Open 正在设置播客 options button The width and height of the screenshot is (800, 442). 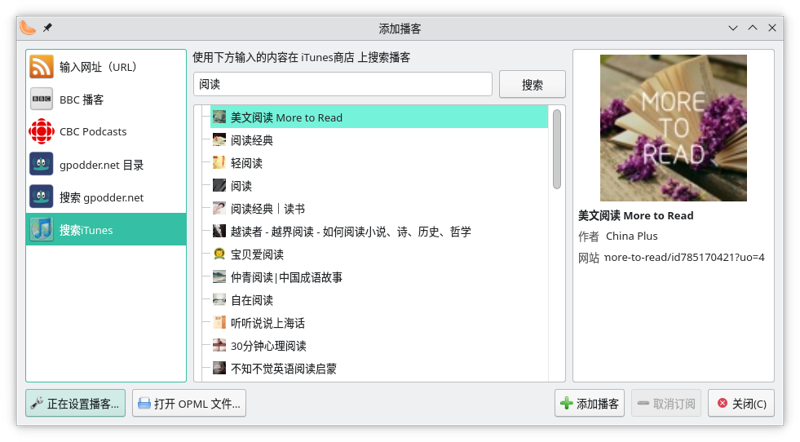[x=76, y=404]
